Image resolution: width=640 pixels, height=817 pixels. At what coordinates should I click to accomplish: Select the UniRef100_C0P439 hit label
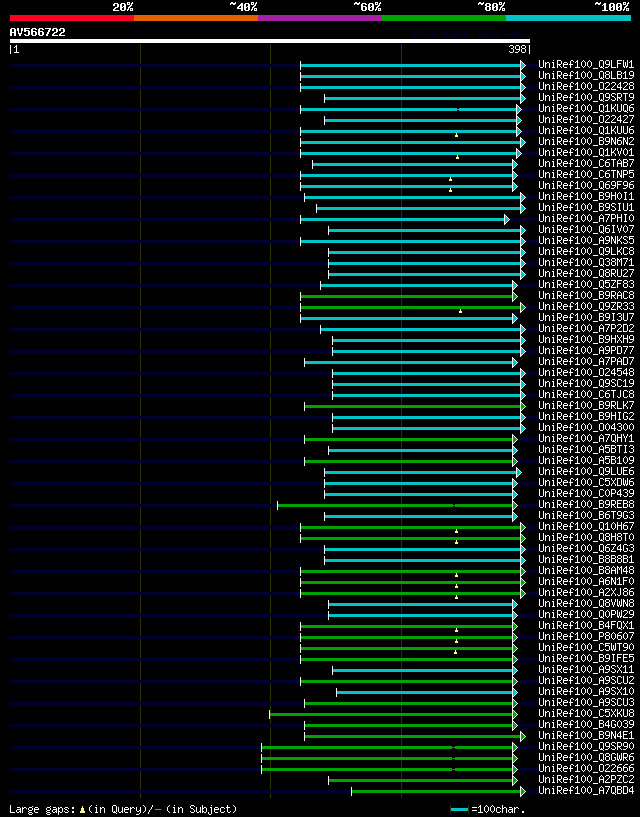click(x=586, y=493)
